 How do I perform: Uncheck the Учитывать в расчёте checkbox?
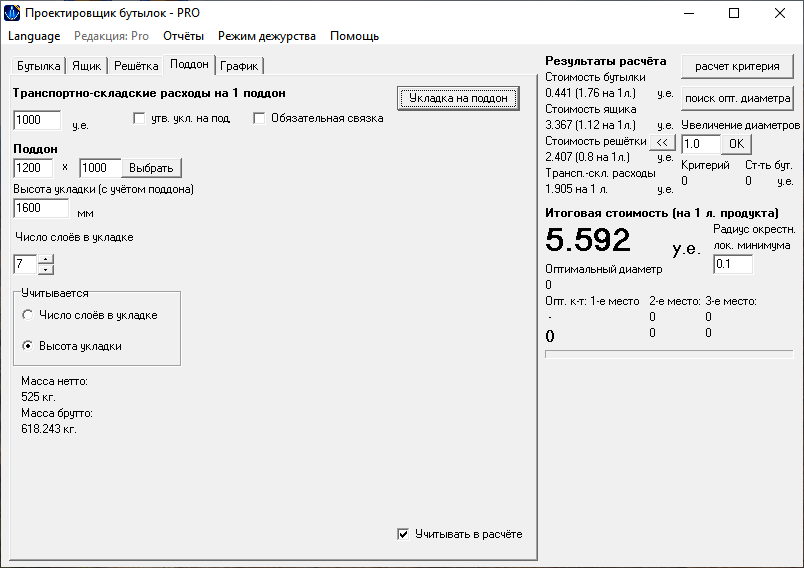click(x=403, y=534)
